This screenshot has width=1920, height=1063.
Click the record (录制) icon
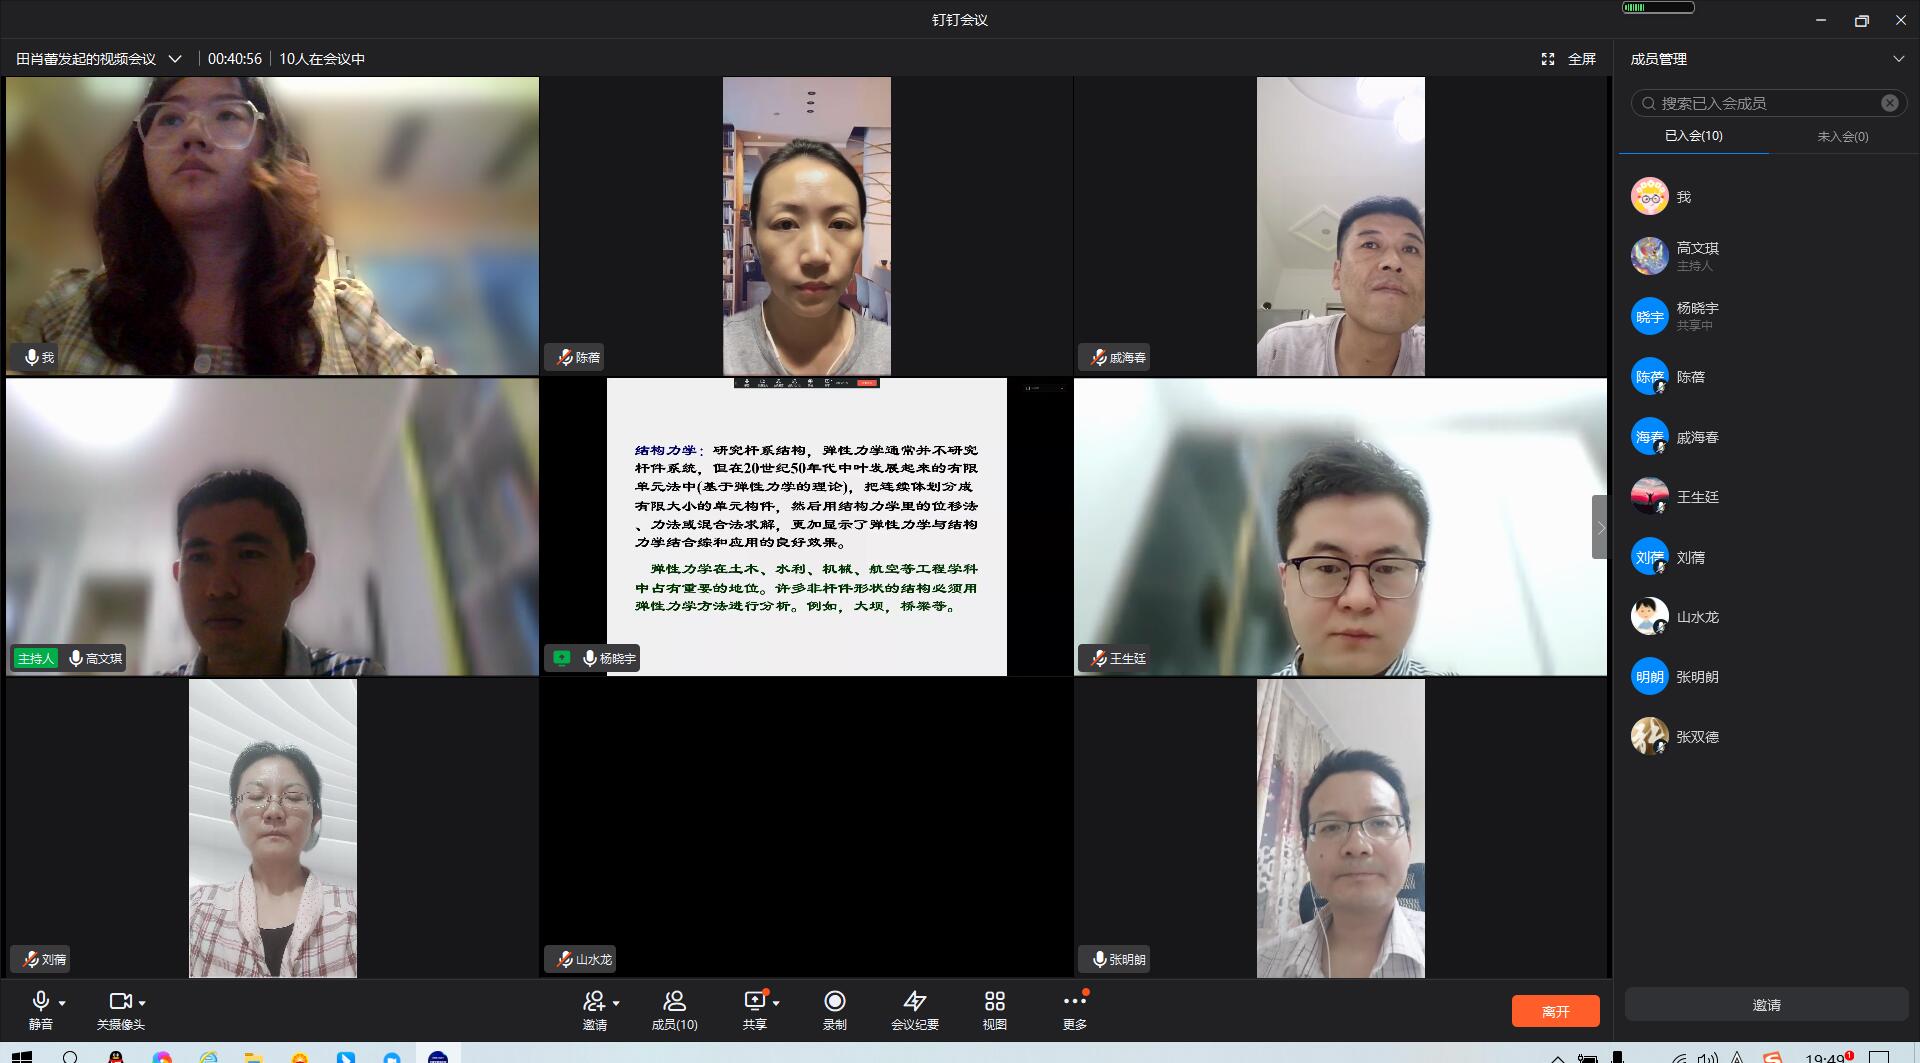[834, 1002]
